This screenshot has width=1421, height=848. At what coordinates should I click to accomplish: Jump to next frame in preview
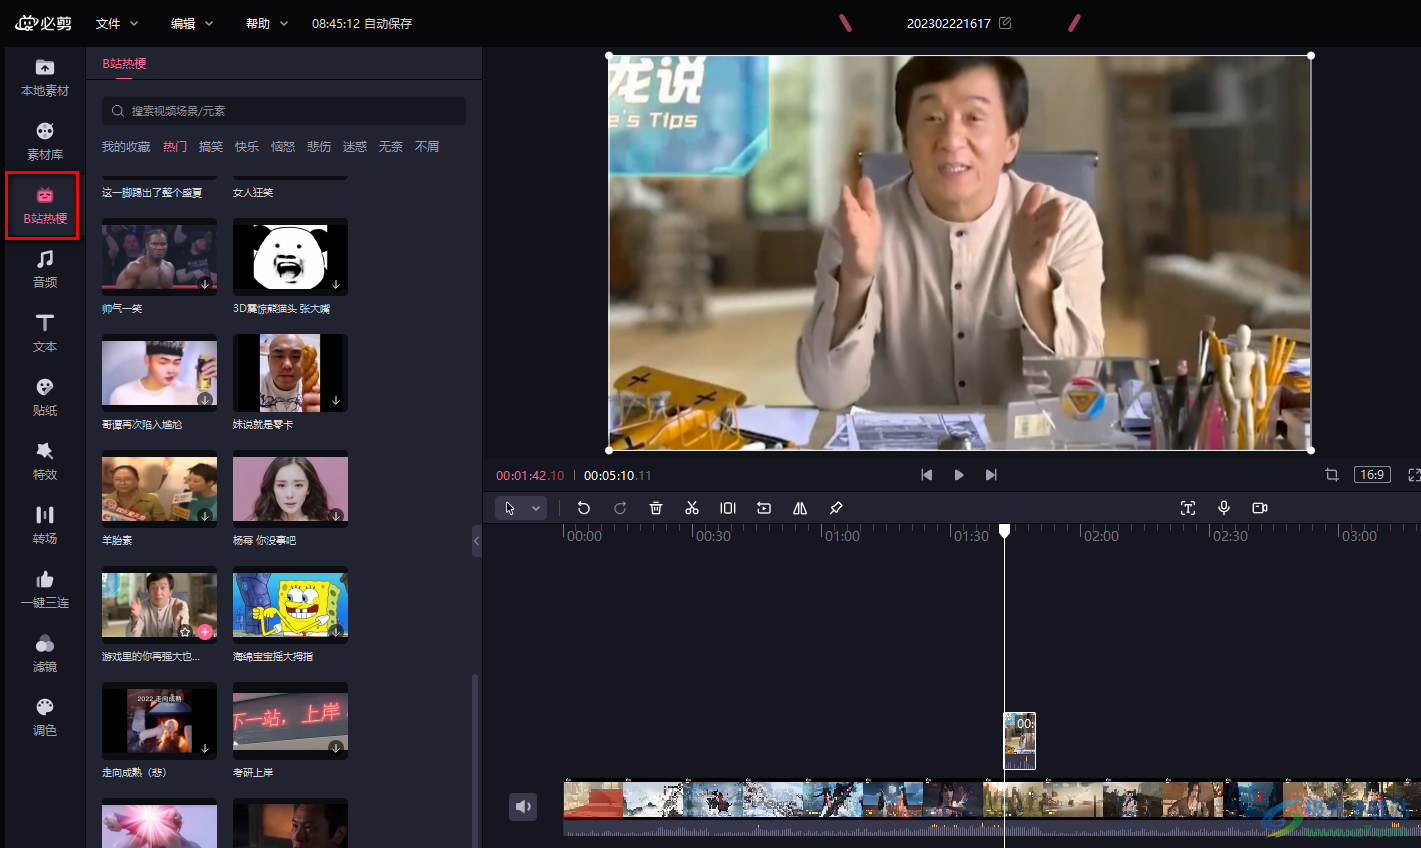991,475
